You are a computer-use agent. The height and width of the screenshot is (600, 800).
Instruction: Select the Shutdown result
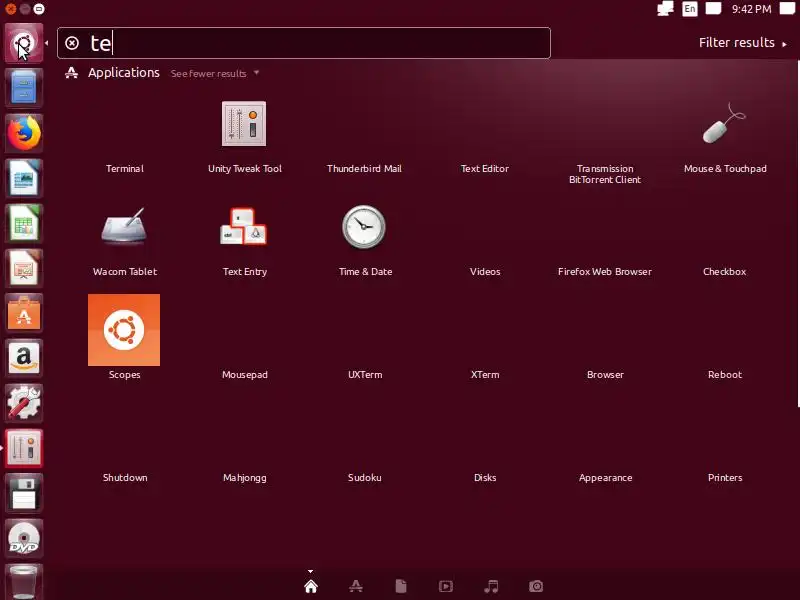coord(125,478)
